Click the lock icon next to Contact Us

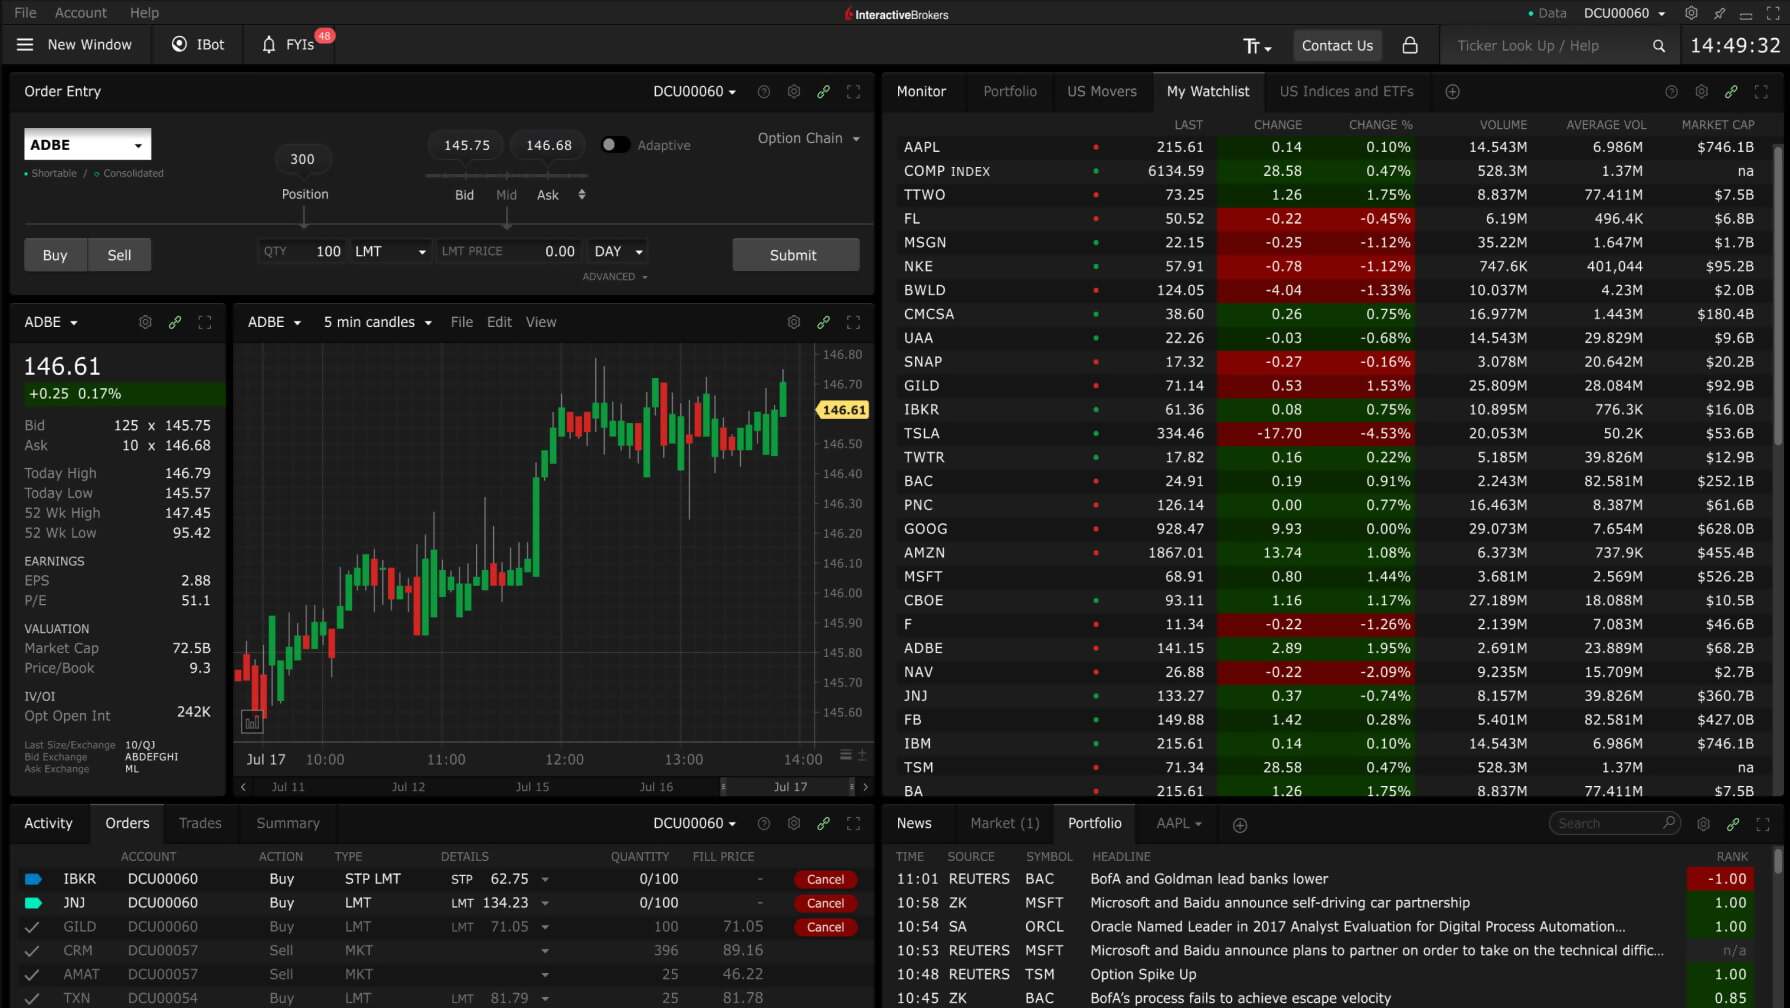point(1411,45)
